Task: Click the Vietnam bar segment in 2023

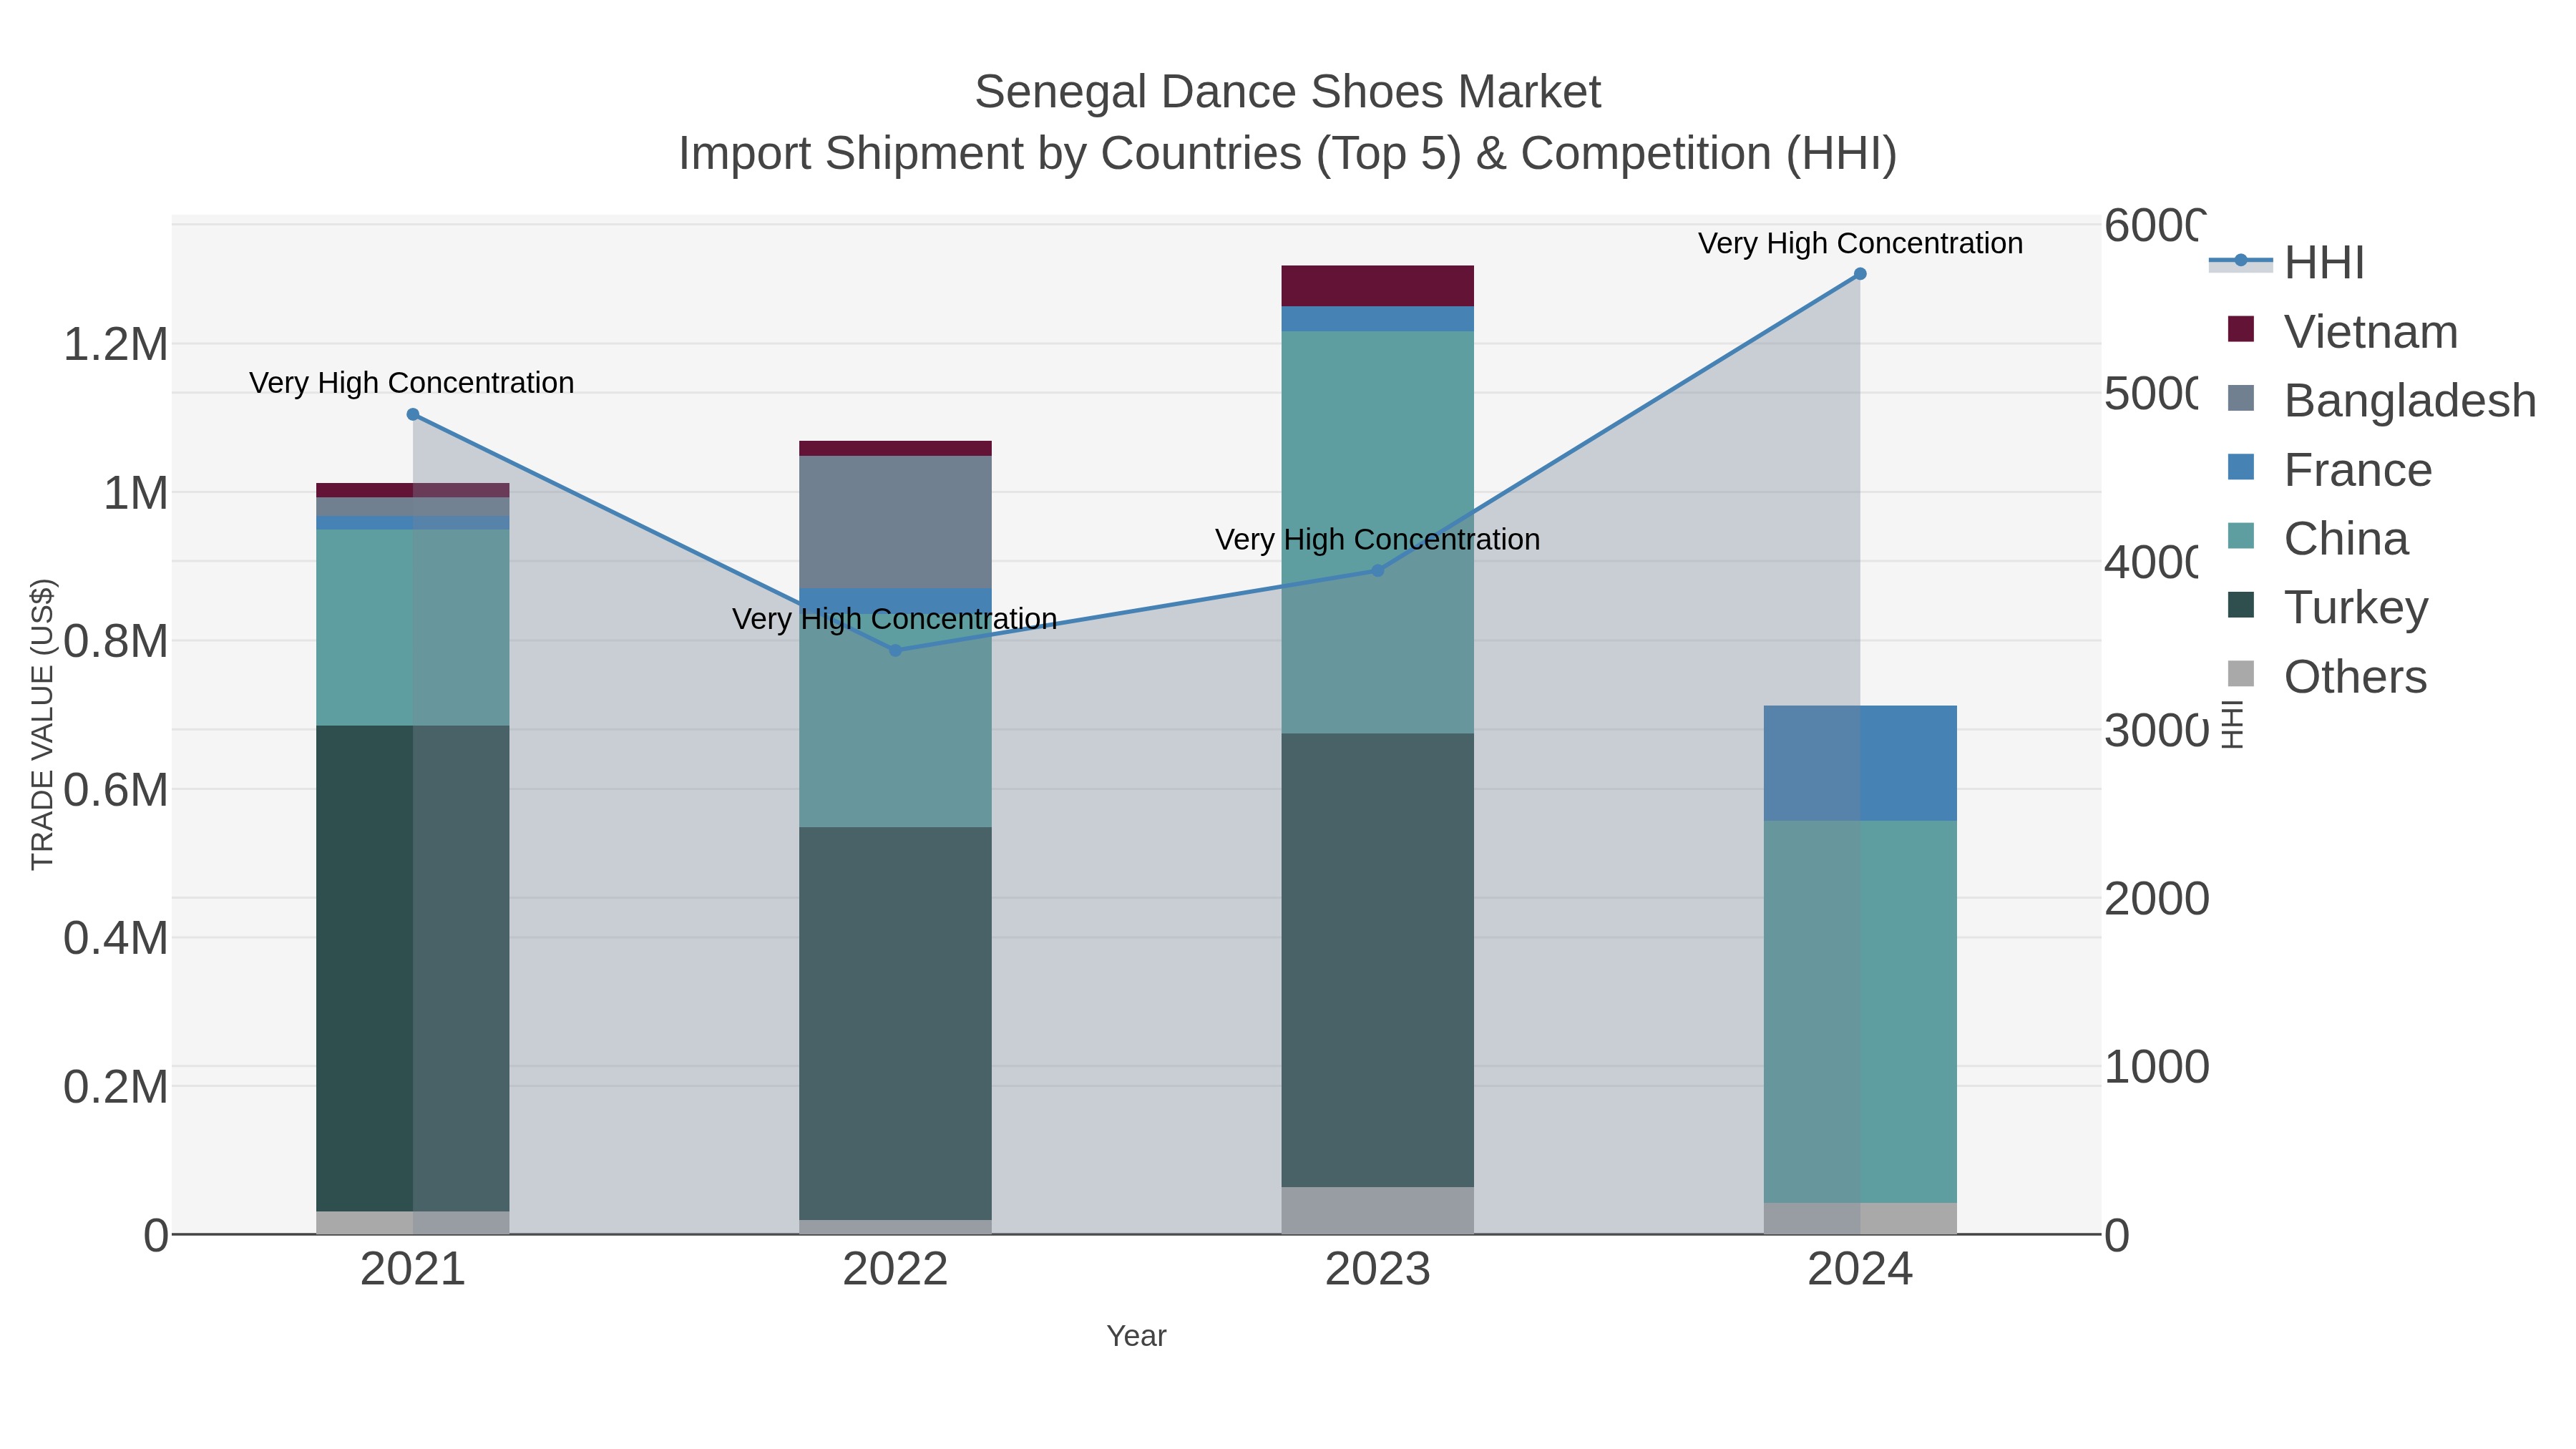Action: point(1377,286)
